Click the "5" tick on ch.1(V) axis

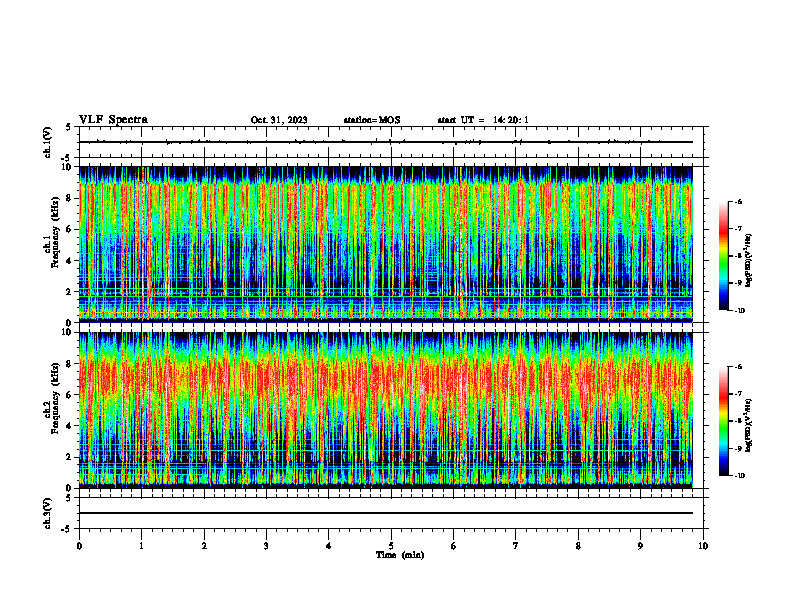tap(69, 127)
